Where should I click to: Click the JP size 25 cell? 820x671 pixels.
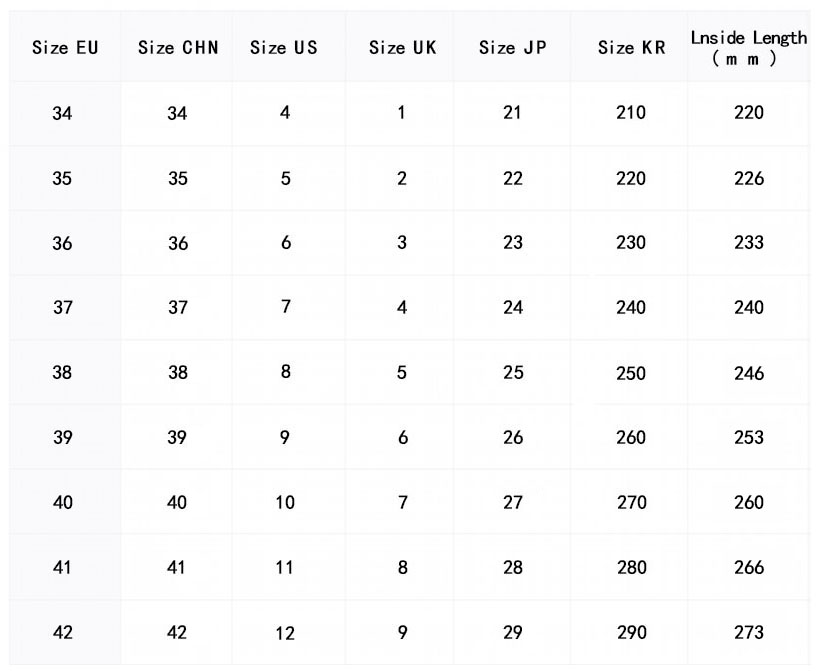coord(513,373)
